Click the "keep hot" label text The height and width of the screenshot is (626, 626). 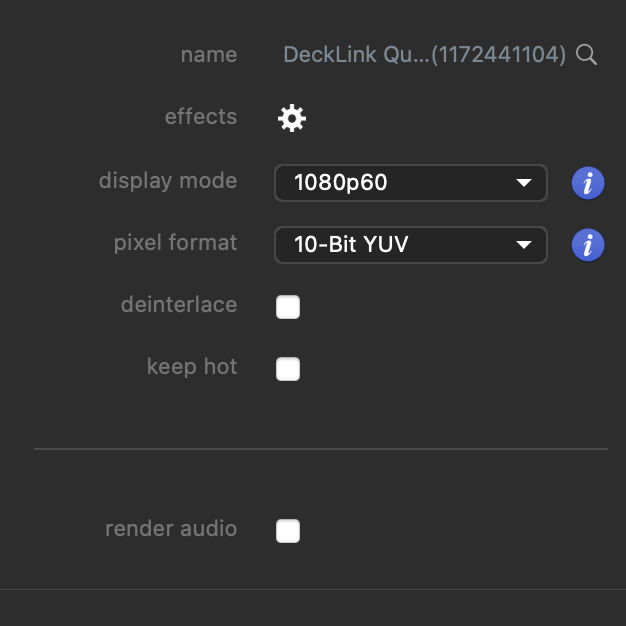coord(192,367)
